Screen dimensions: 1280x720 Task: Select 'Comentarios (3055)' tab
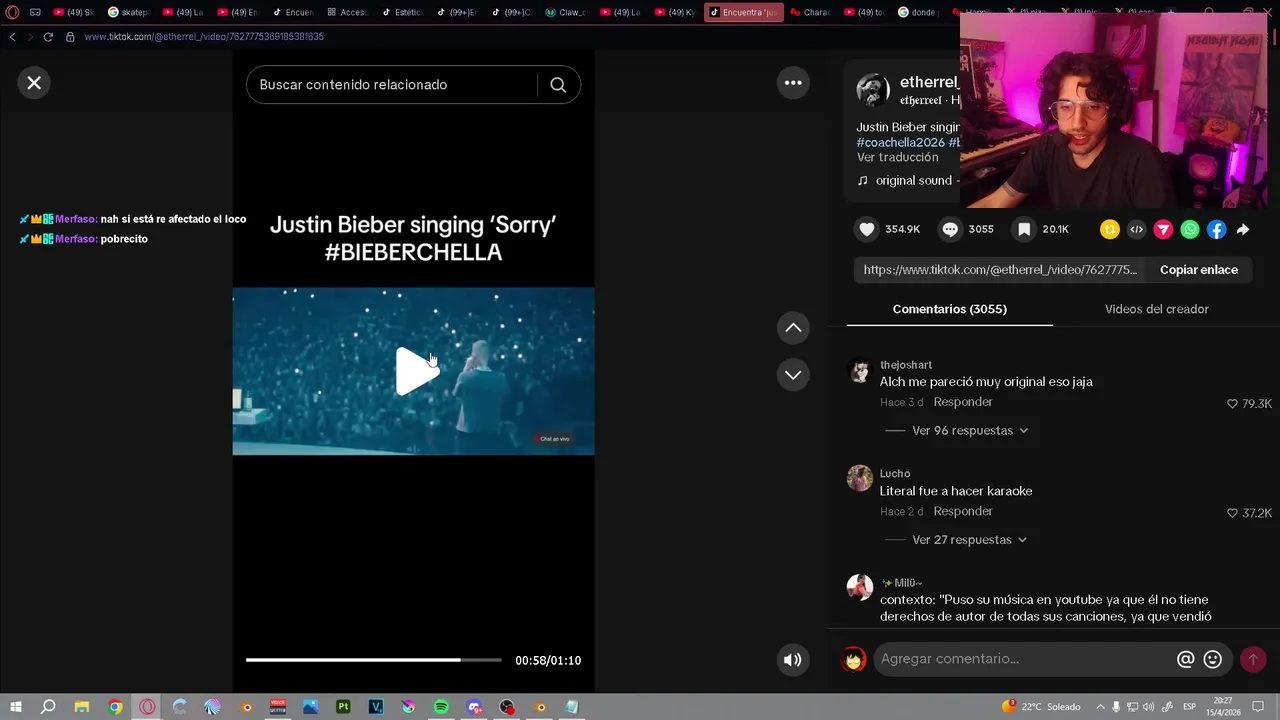point(950,309)
